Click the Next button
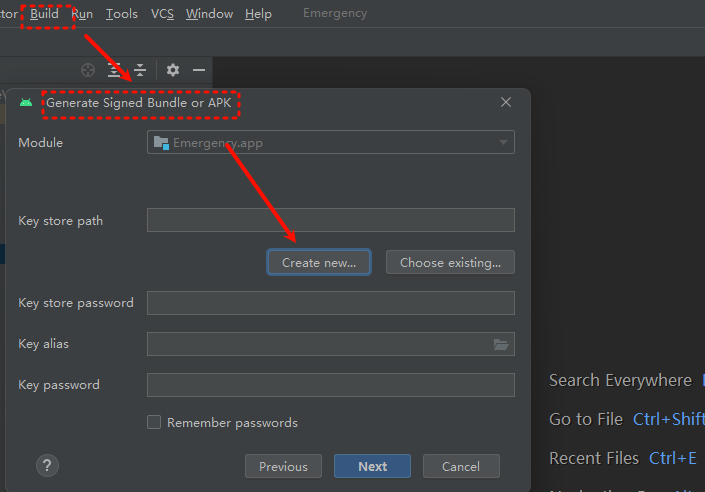 click(x=372, y=466)
